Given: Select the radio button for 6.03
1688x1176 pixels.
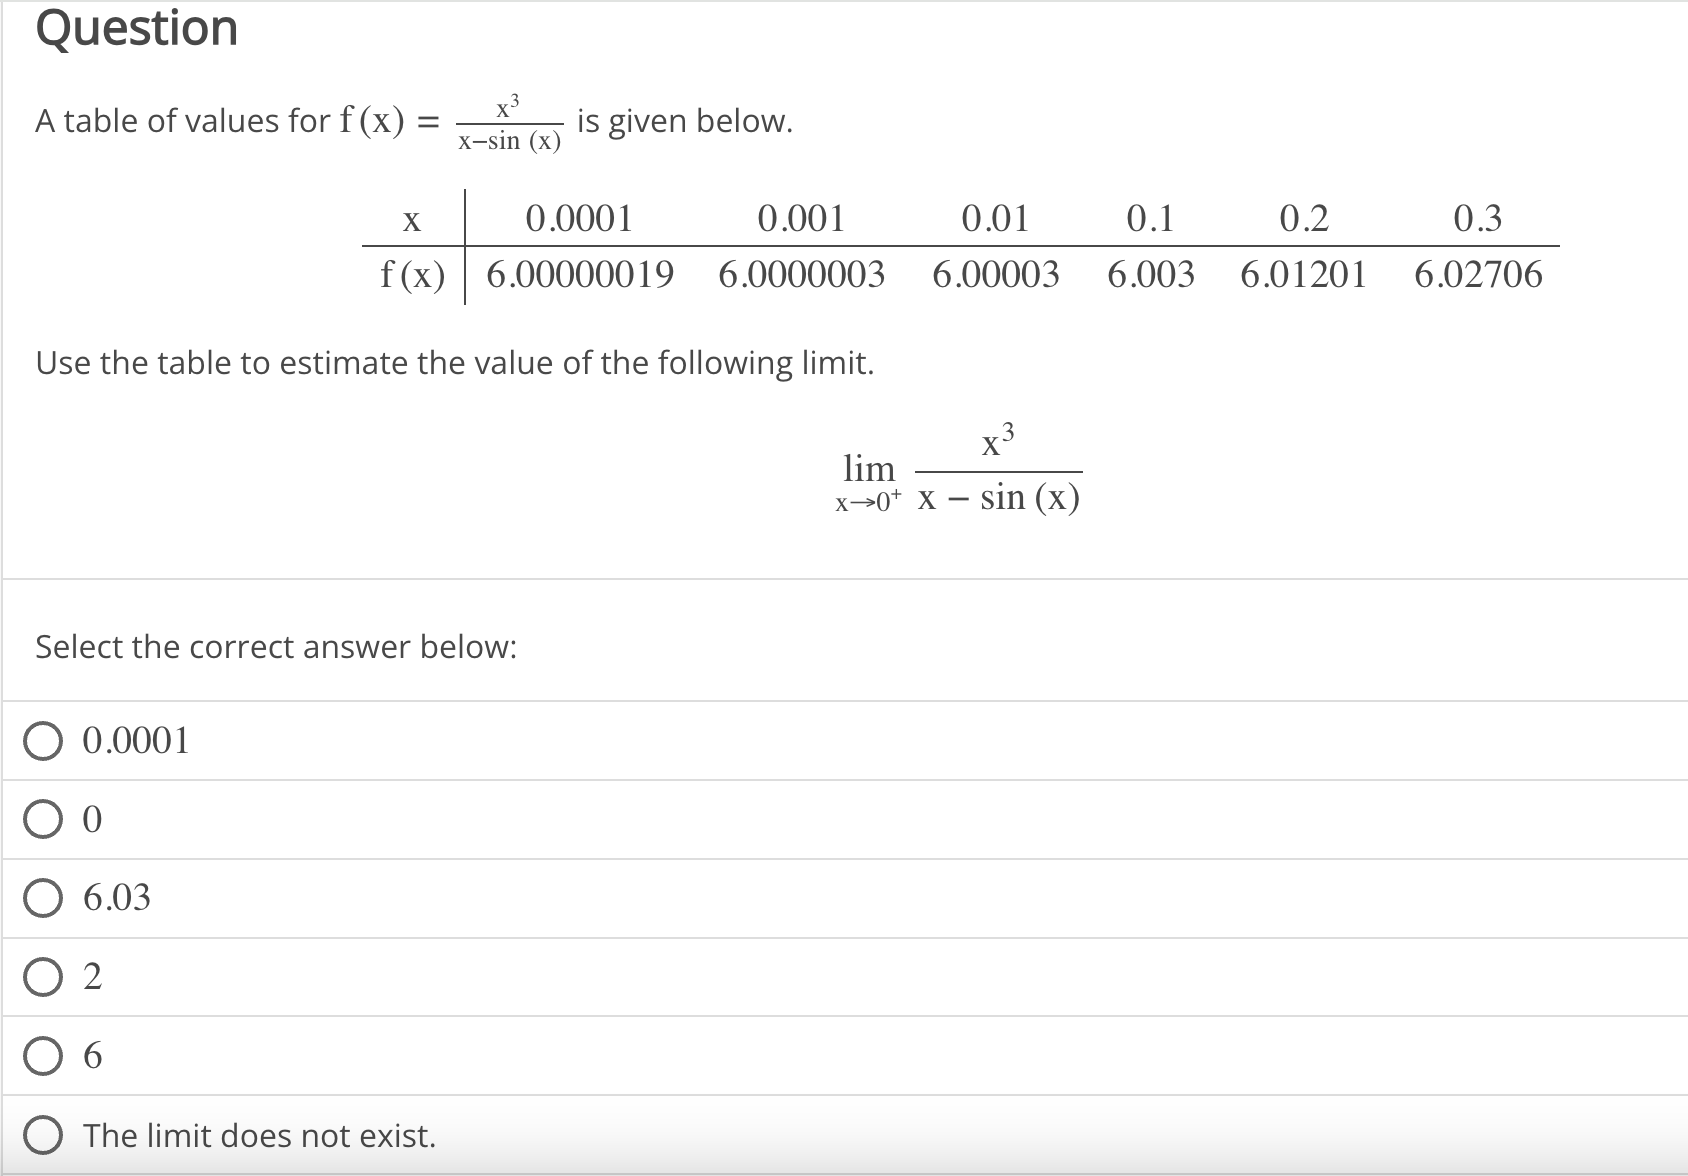Looking at the screenshot, I should pyautogui.click(x=42, y=898).
